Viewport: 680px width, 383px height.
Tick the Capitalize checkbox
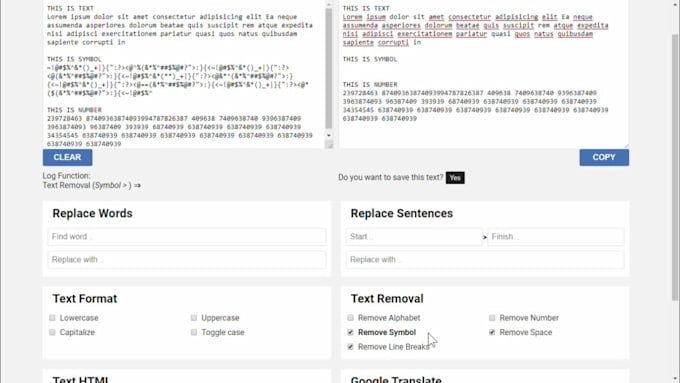52,332
